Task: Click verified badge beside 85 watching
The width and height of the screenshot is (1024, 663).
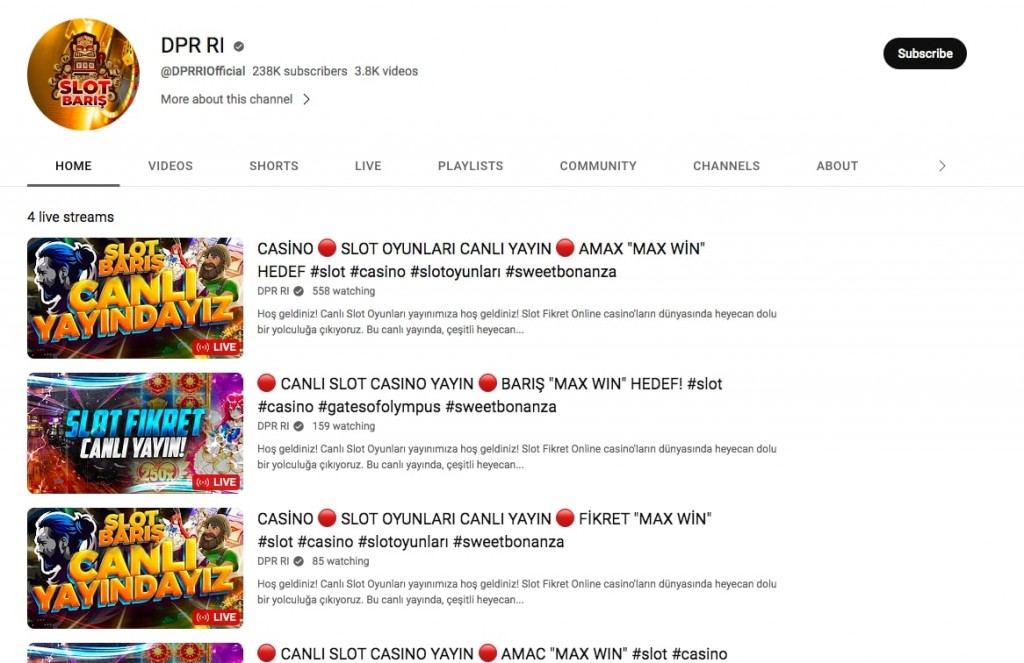Action: [298, 562]
